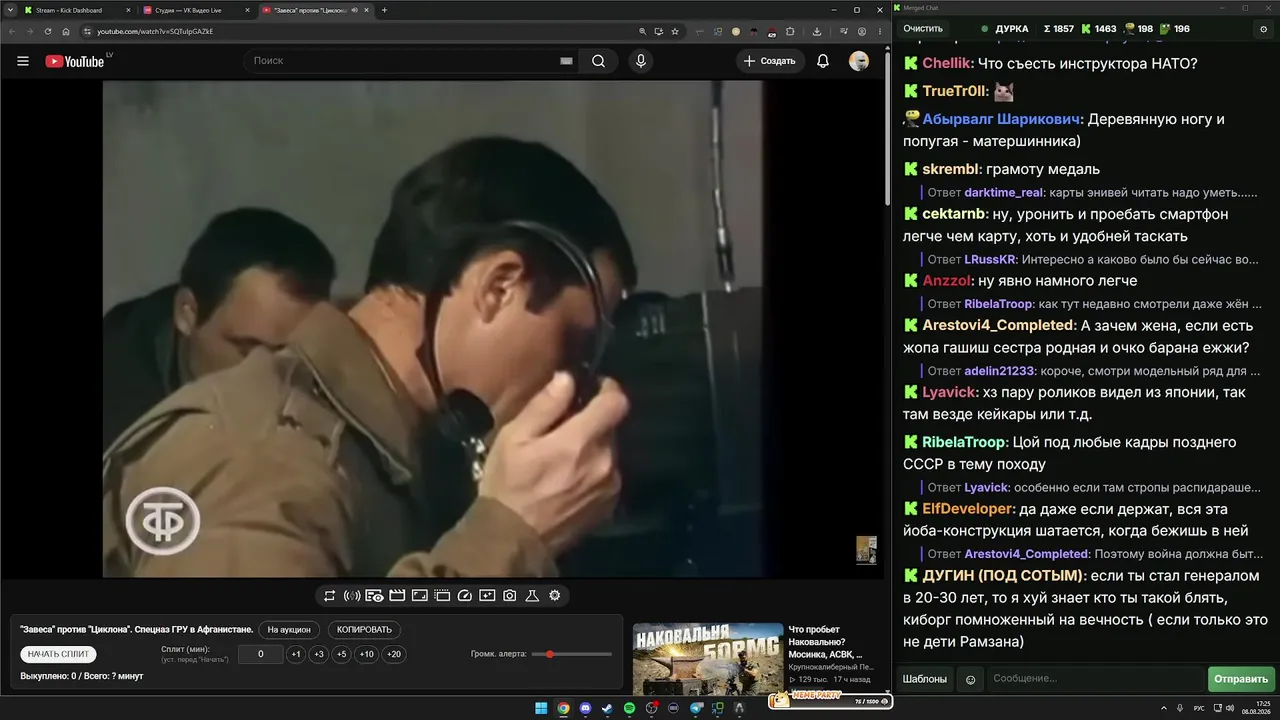Open Spotify from the taskbar

pos(629,708)
